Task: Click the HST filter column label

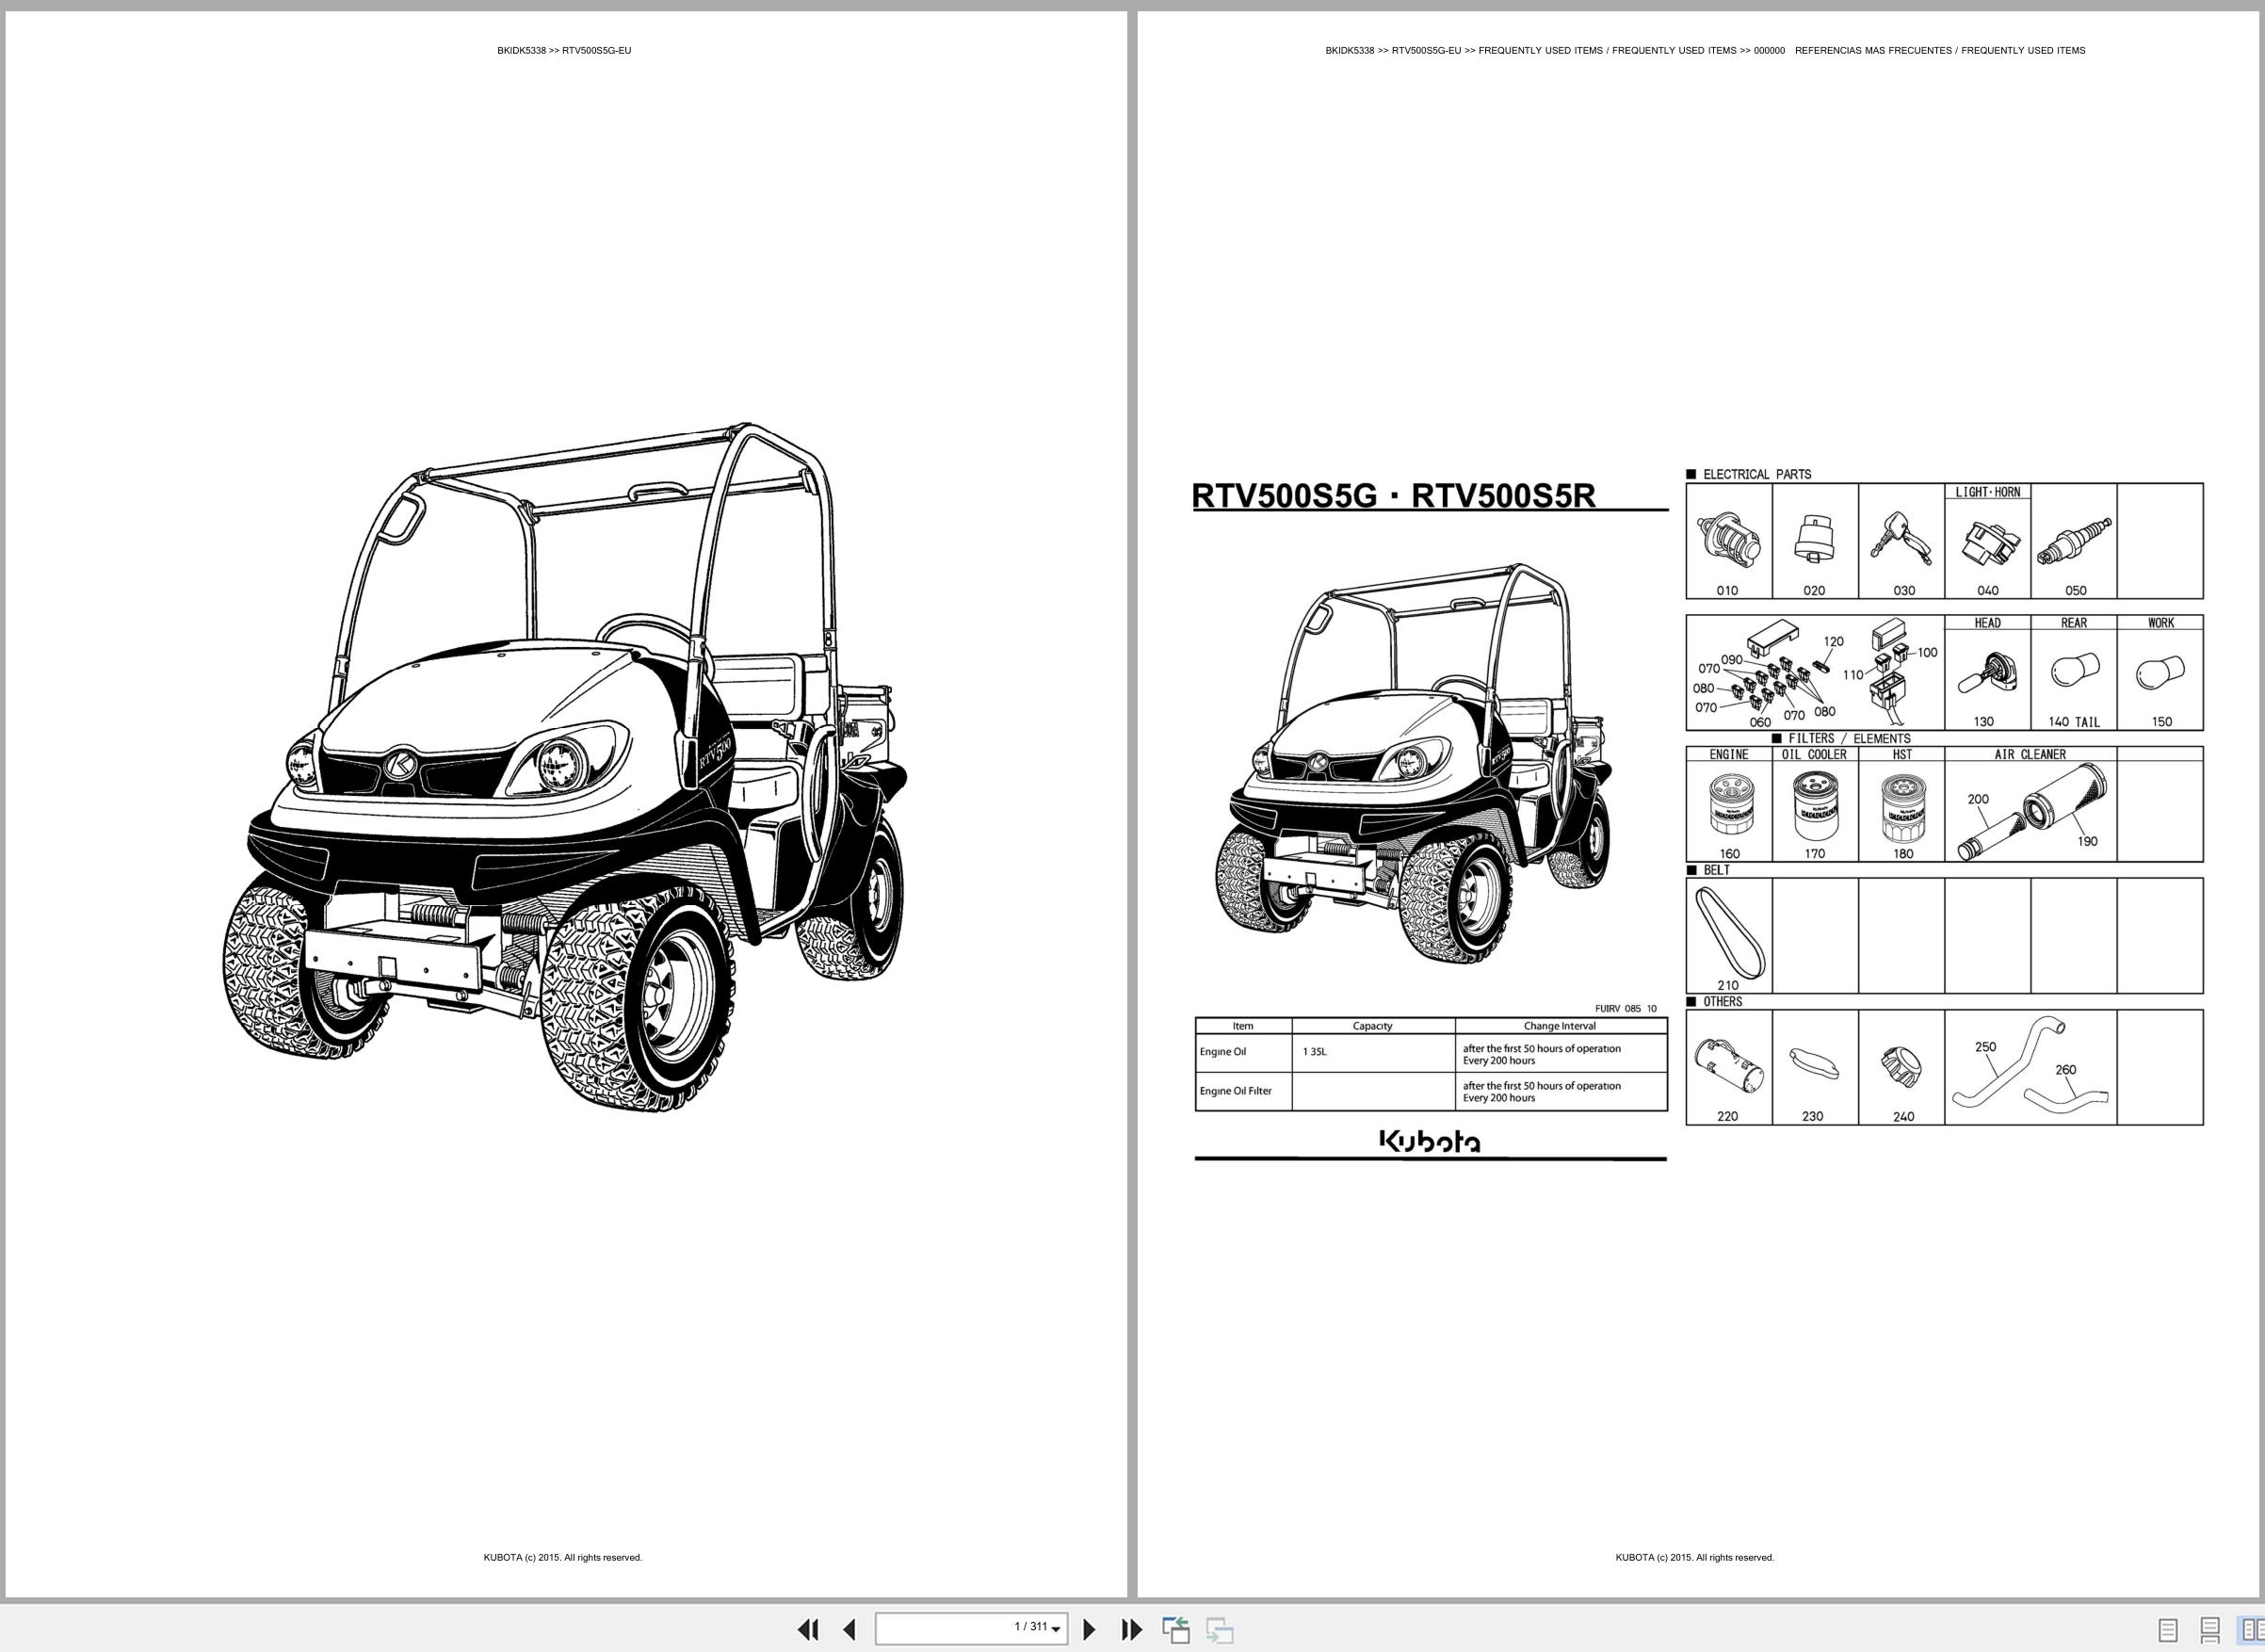Action: [1902, 755]
